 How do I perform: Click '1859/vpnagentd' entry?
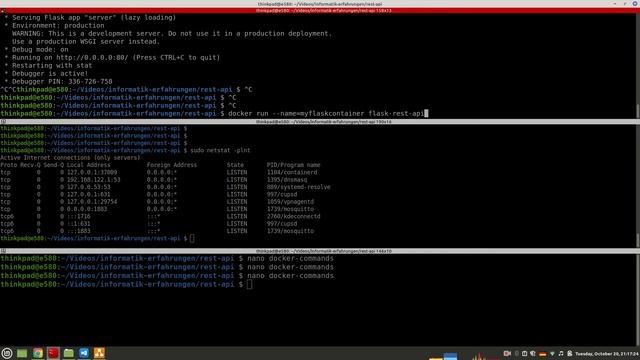coord(290,202)
